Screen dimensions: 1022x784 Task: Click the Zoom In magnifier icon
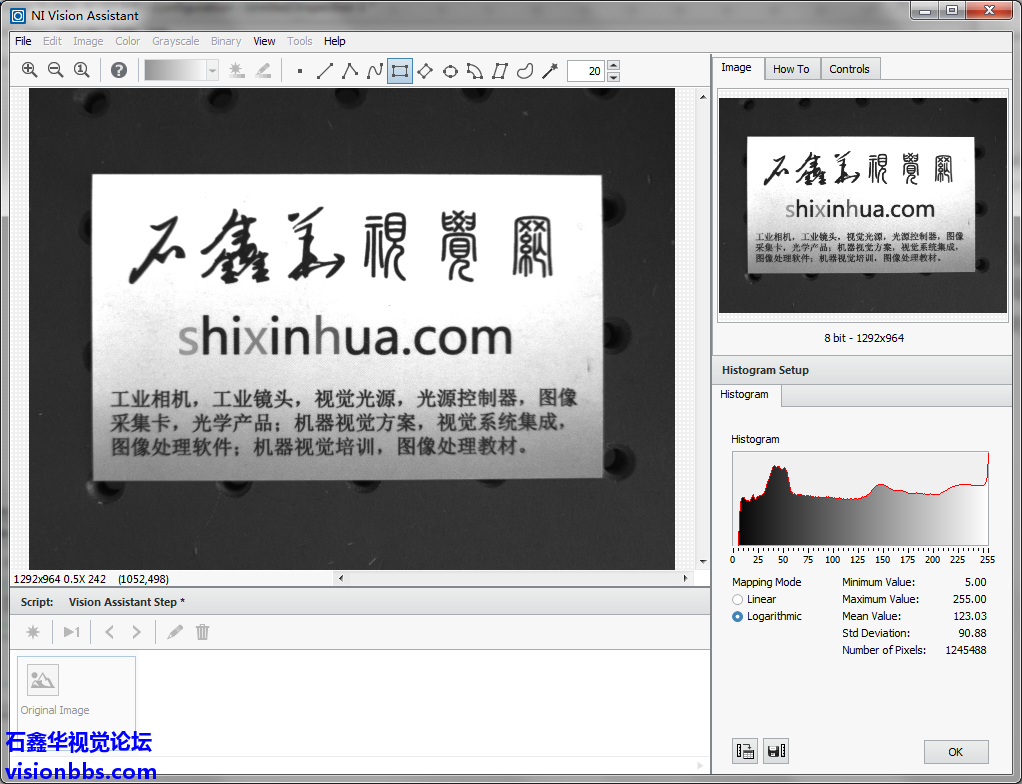pyautogui.click(x=29, y=70)
